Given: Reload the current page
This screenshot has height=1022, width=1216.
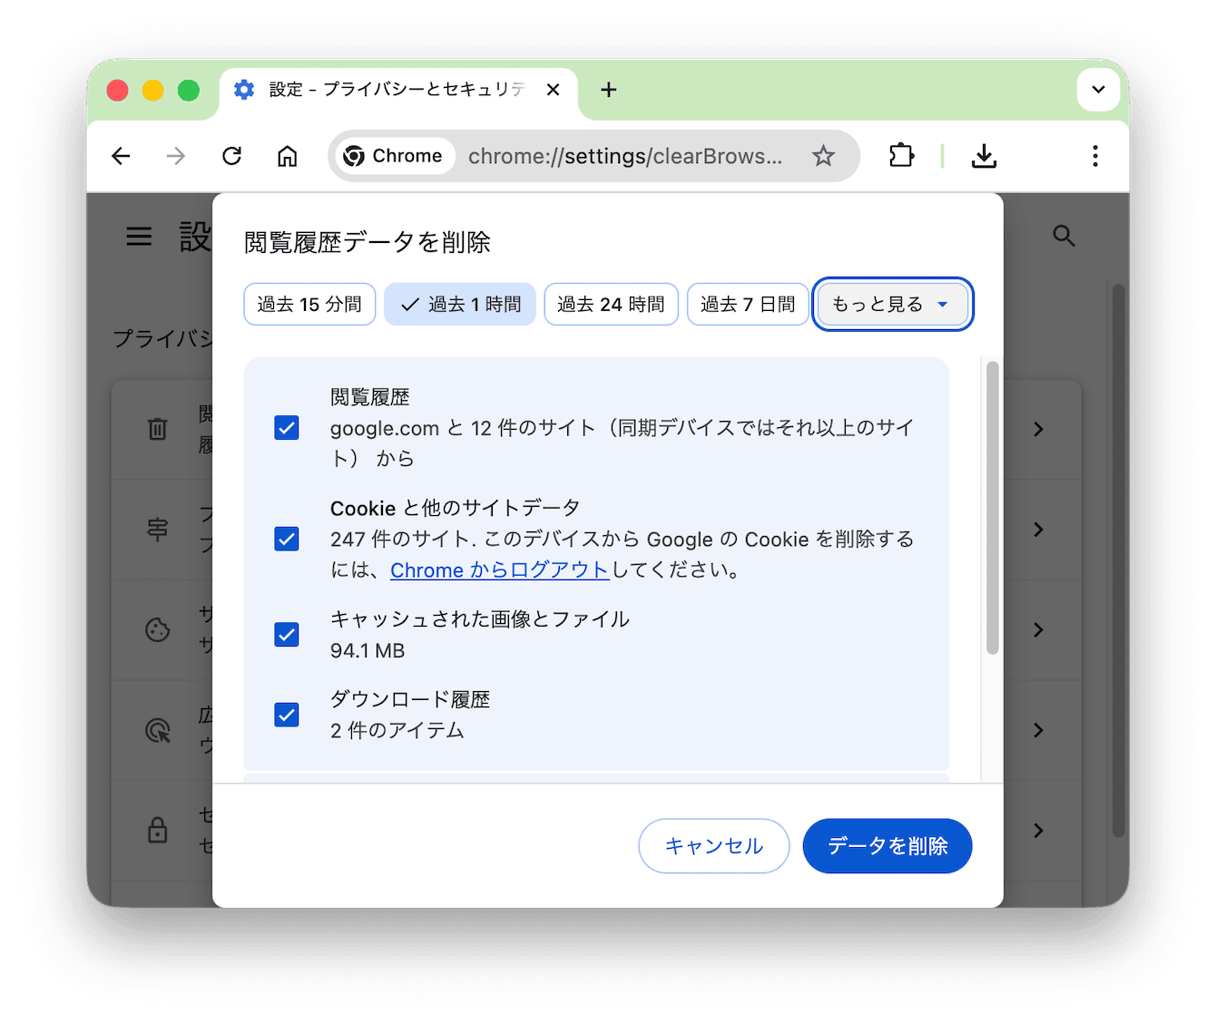Looking at the screenshot, I should coord(231,156).
